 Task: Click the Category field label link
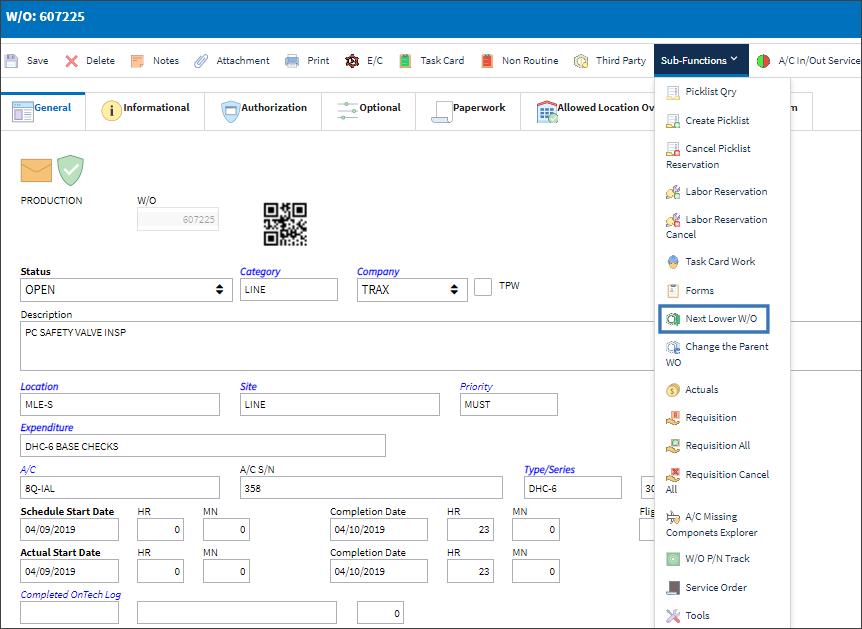tap(260, 272)
